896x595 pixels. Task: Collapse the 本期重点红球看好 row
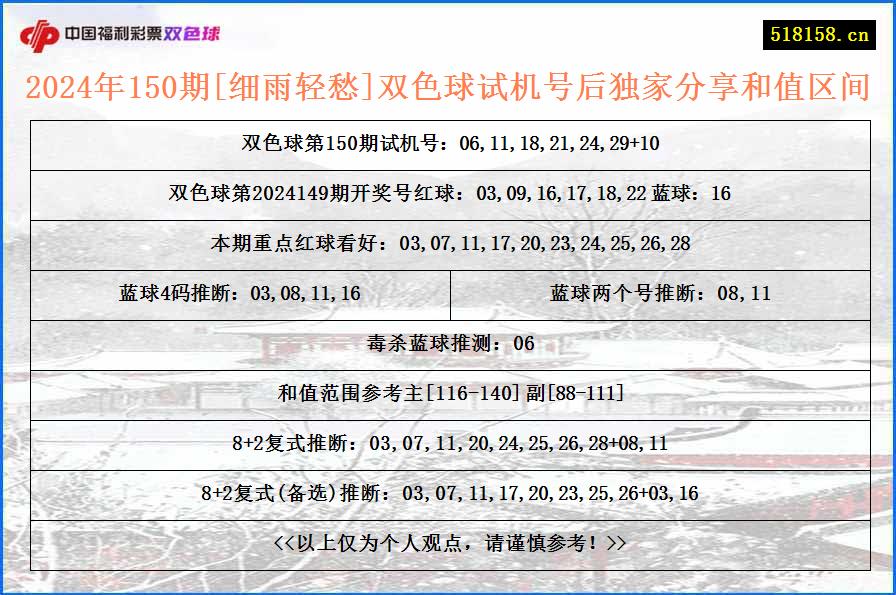pyautogui.click(x=448, y=243)
